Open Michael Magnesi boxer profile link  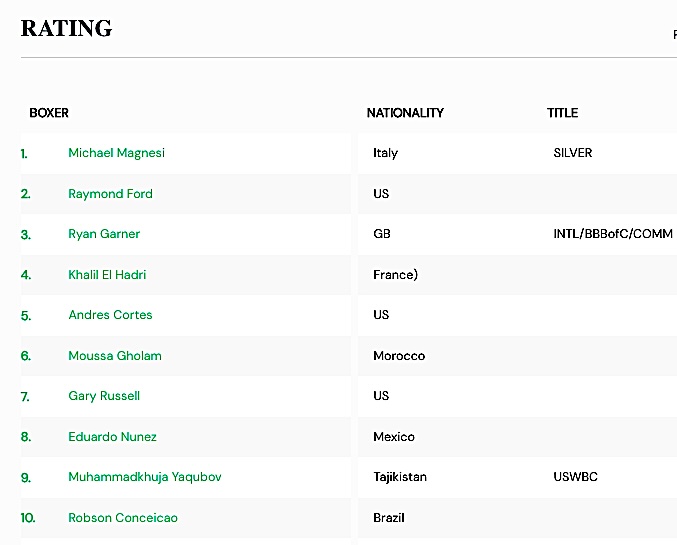[x=116, y=153]
